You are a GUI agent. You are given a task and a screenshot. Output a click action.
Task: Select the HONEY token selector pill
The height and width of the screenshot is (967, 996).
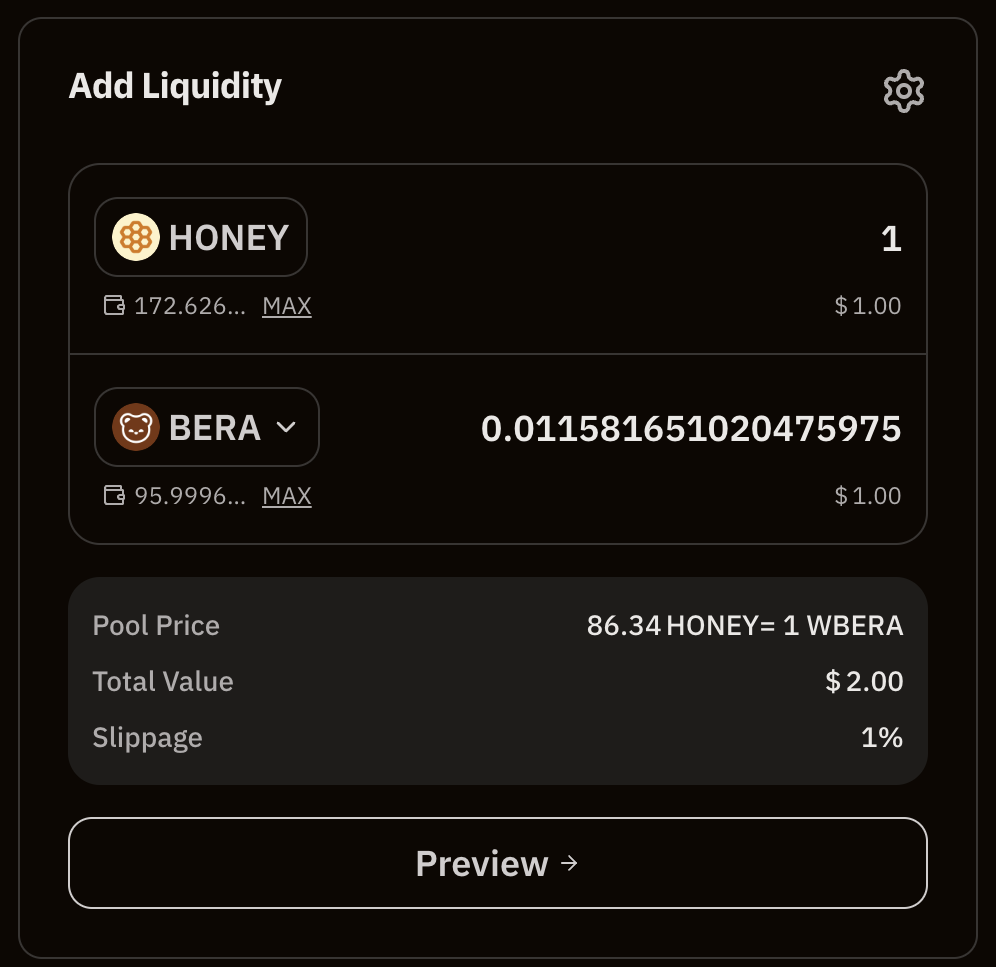pos(200,237)
